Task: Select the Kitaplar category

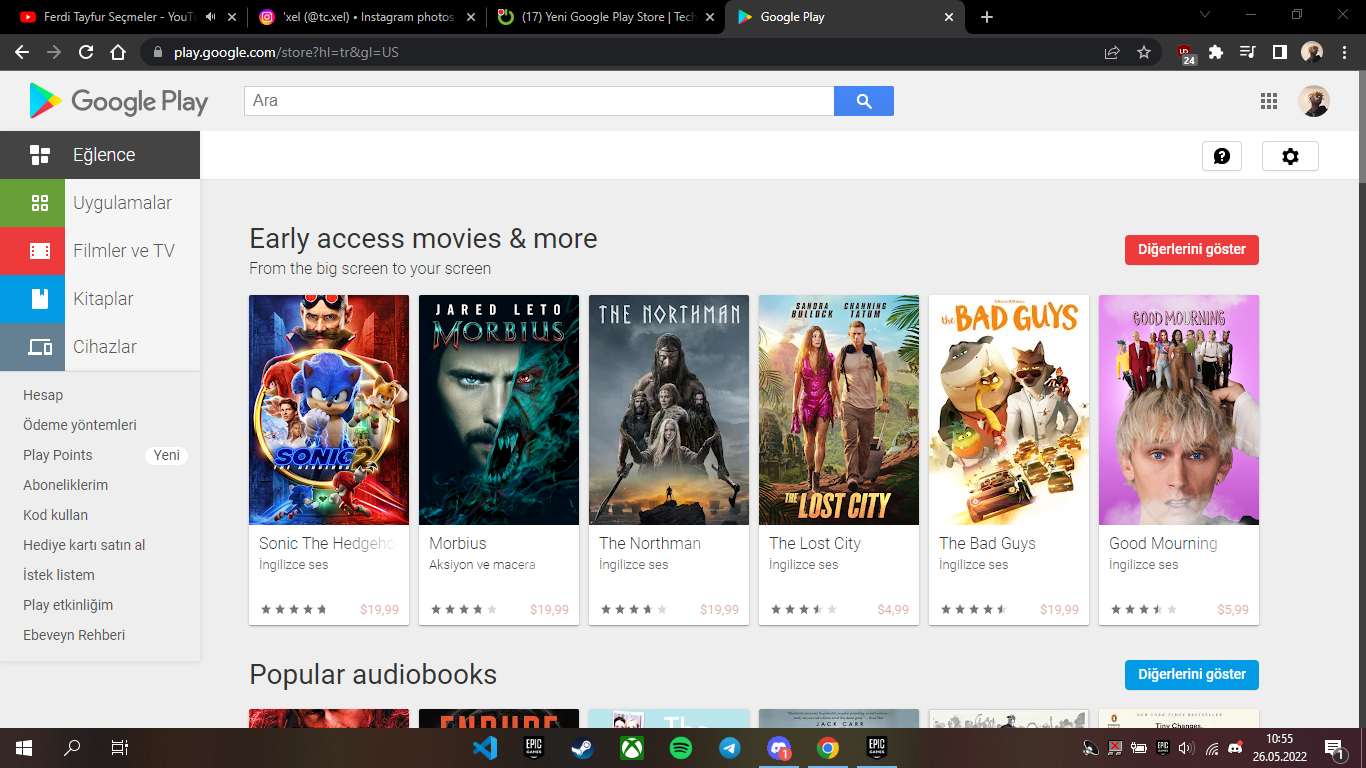Action: (100, 299)
